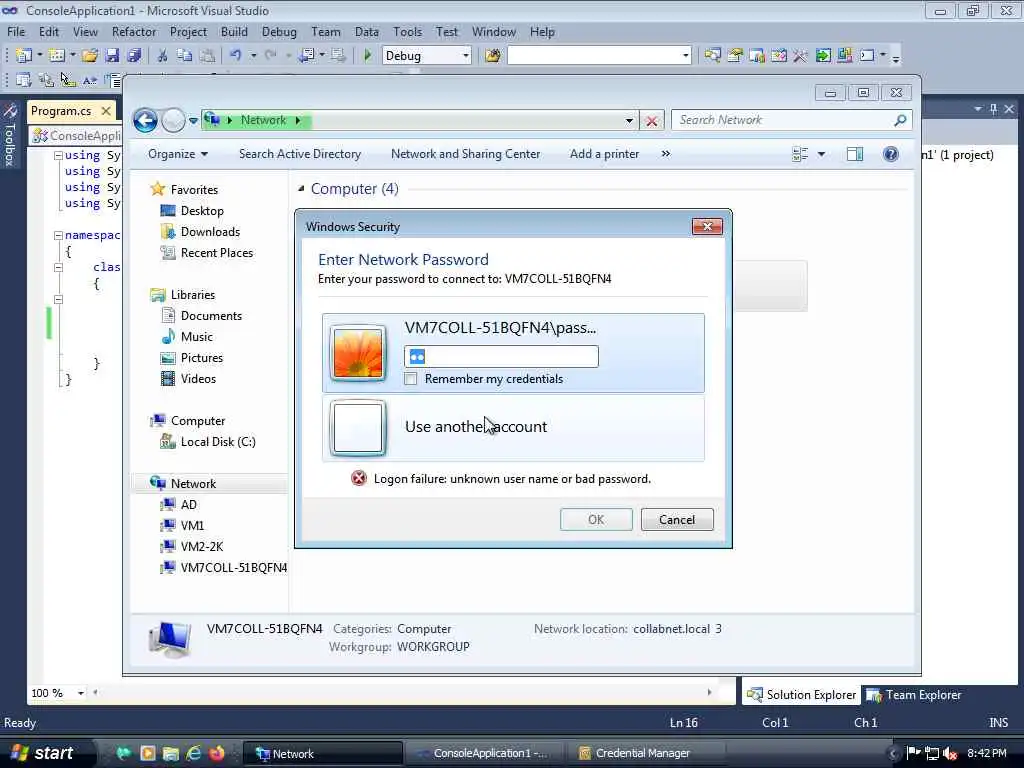The image size is (1024, 768).
Task: Click the Navigate Backward icon in toolbar
Action: [x=307, y=56]
